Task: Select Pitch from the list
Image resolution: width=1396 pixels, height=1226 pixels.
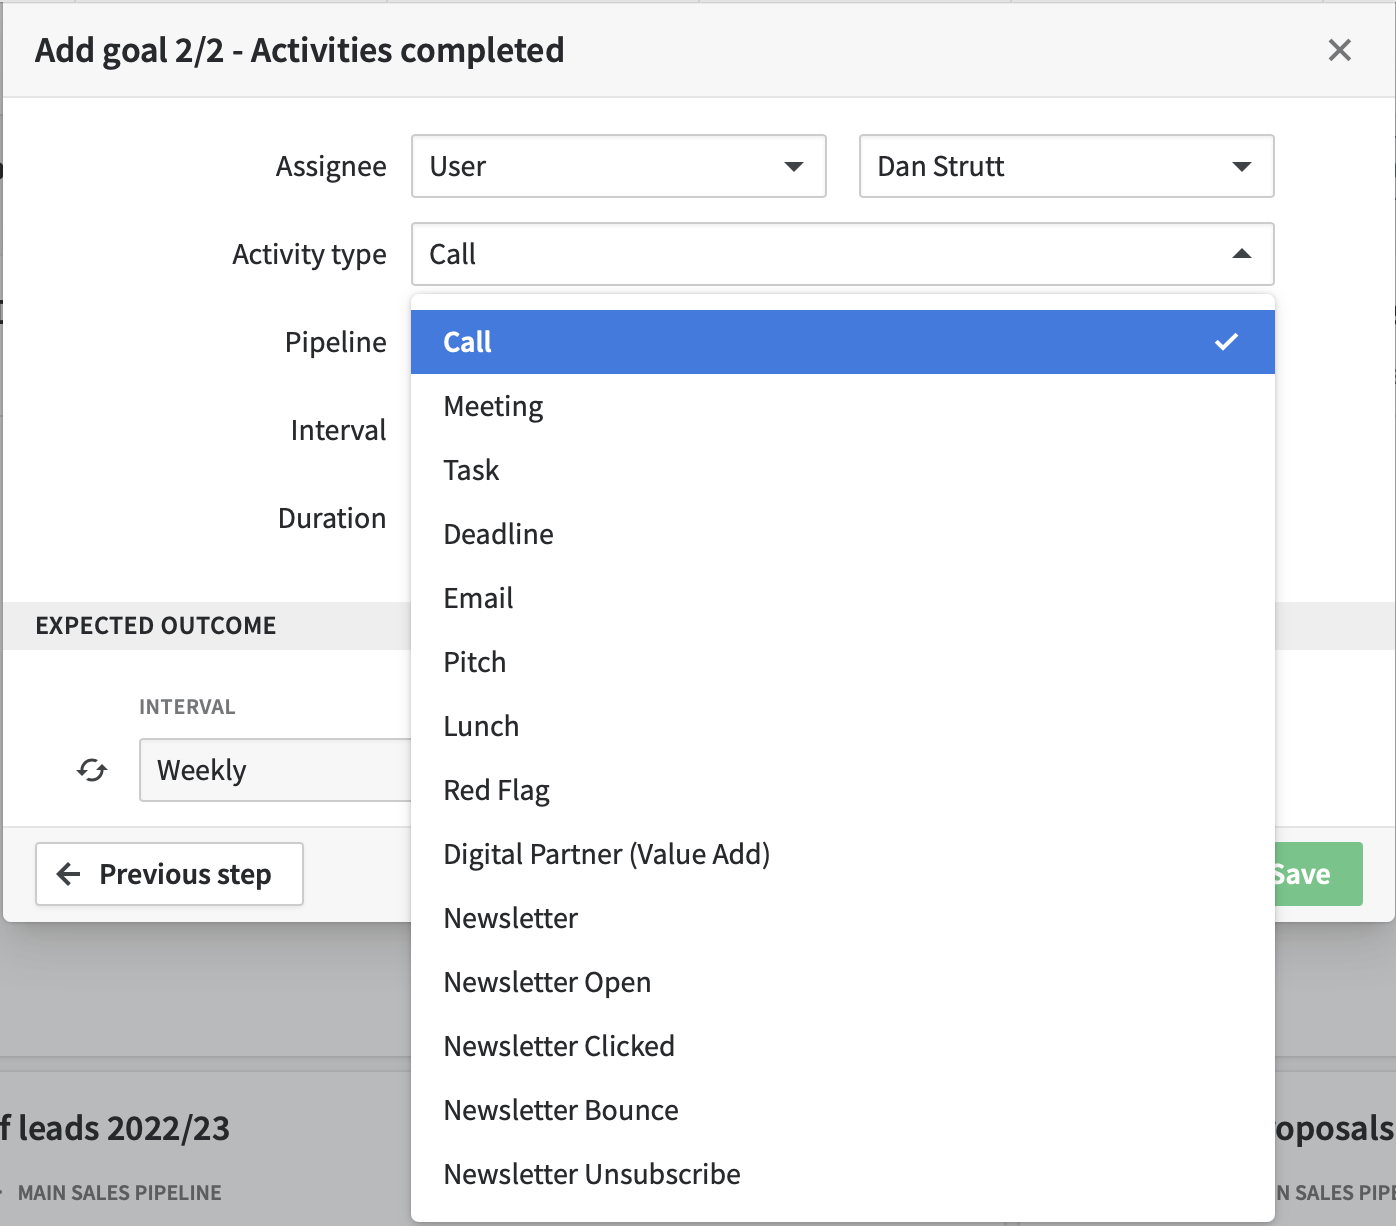Action: [x=474, y=662]
